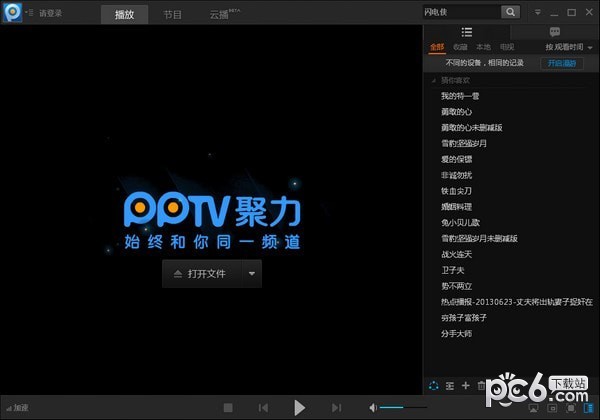The width and height of the screenshot is (600, 420).
Task: Click the 打开文件 button
Action: (x=202, y=274)
